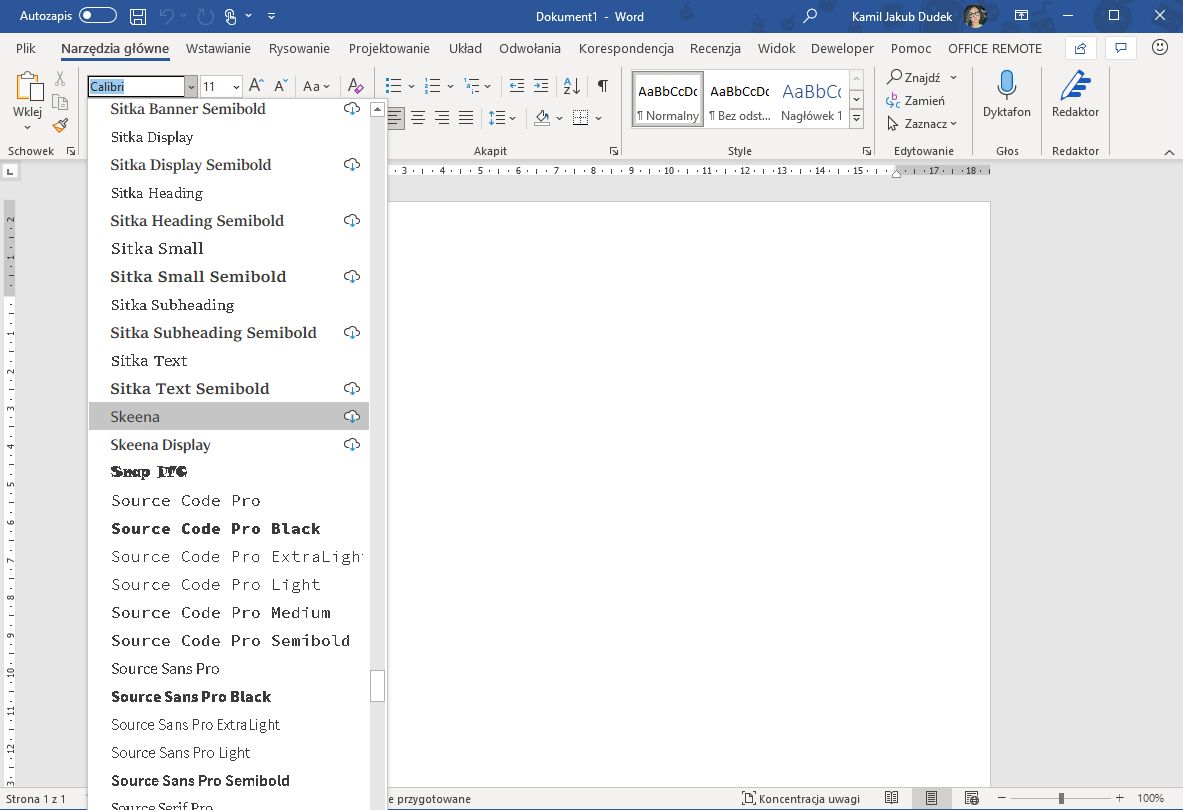1183x810 pixels.
Task: Open the Korespondencja tab
Action: click(626, 48)
